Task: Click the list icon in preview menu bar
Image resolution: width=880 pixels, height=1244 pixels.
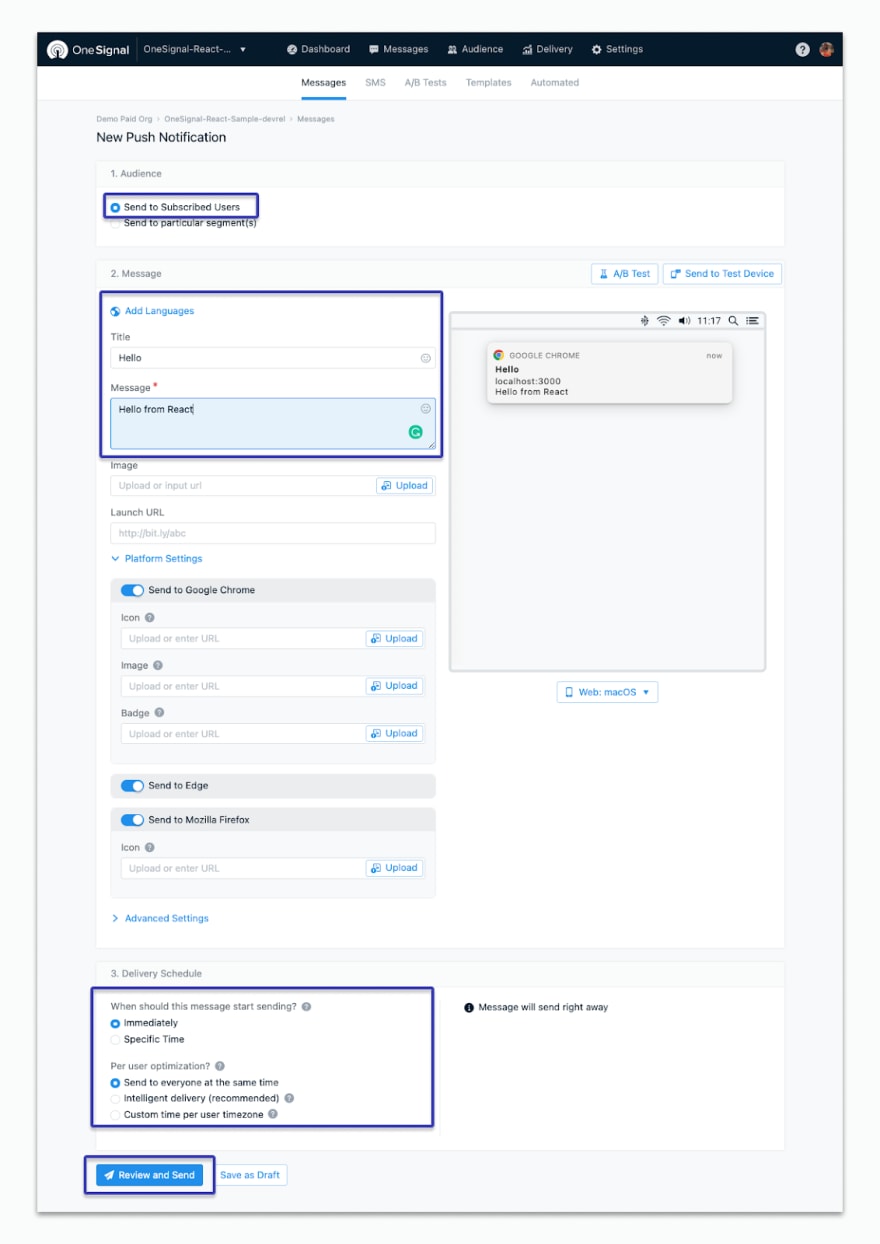Action: click(753, 321)
